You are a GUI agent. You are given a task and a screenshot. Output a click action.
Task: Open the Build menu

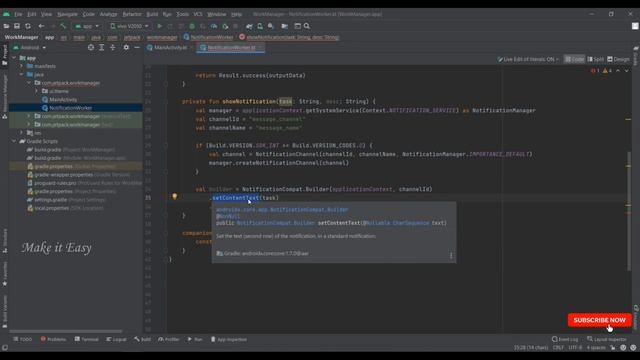tap(152, 14)
